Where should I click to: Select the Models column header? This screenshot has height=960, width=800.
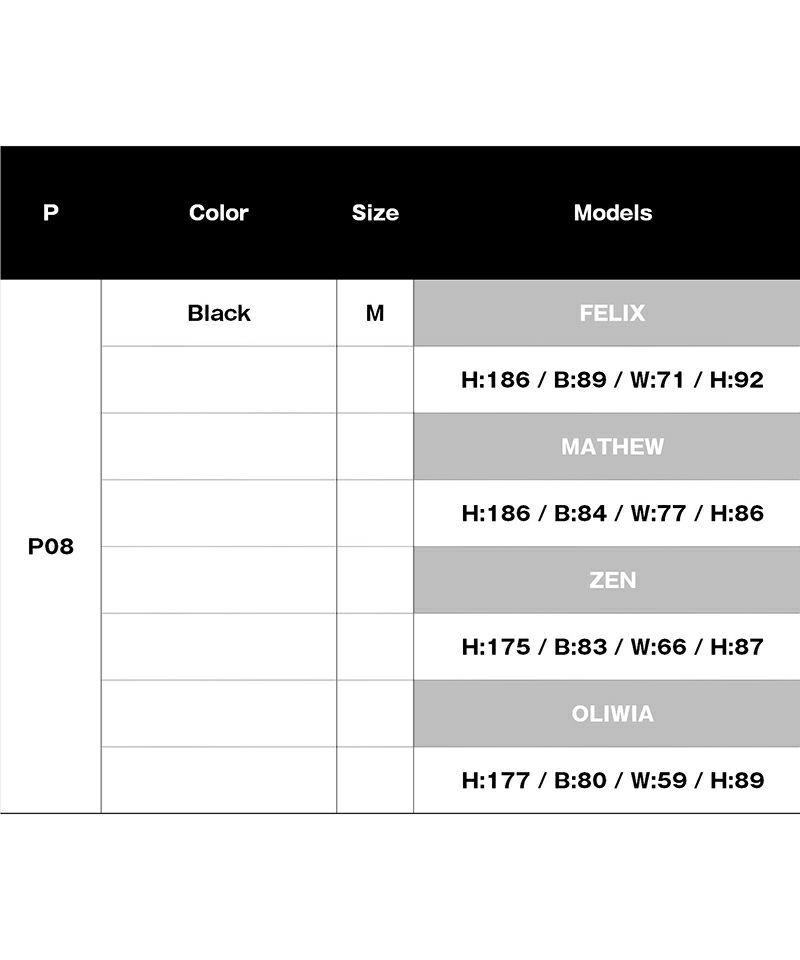(612, 213)
